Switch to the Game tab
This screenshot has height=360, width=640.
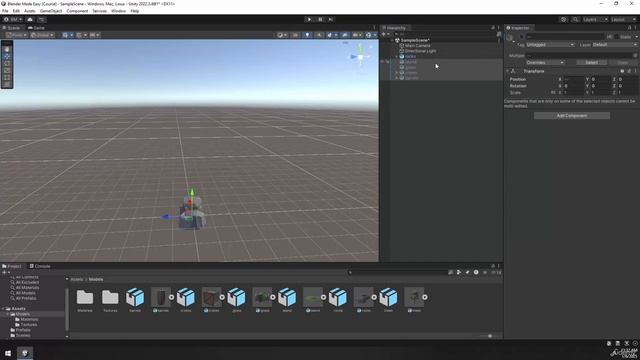pos(36,28)
